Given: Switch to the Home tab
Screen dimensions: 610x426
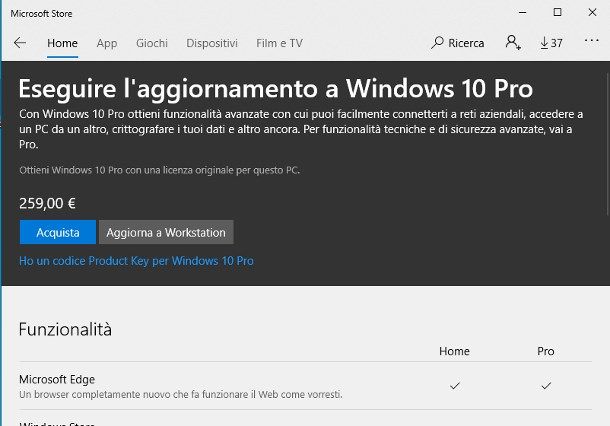Looking at the screenshot, I should (62, 43).
